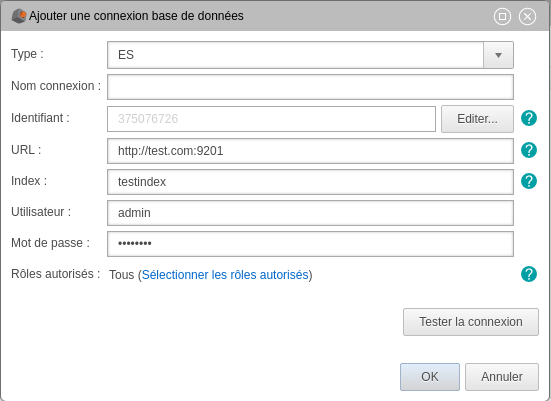Click Tester la connexion button
This screenshot has height=401, width=551.
tap(471, 322)
